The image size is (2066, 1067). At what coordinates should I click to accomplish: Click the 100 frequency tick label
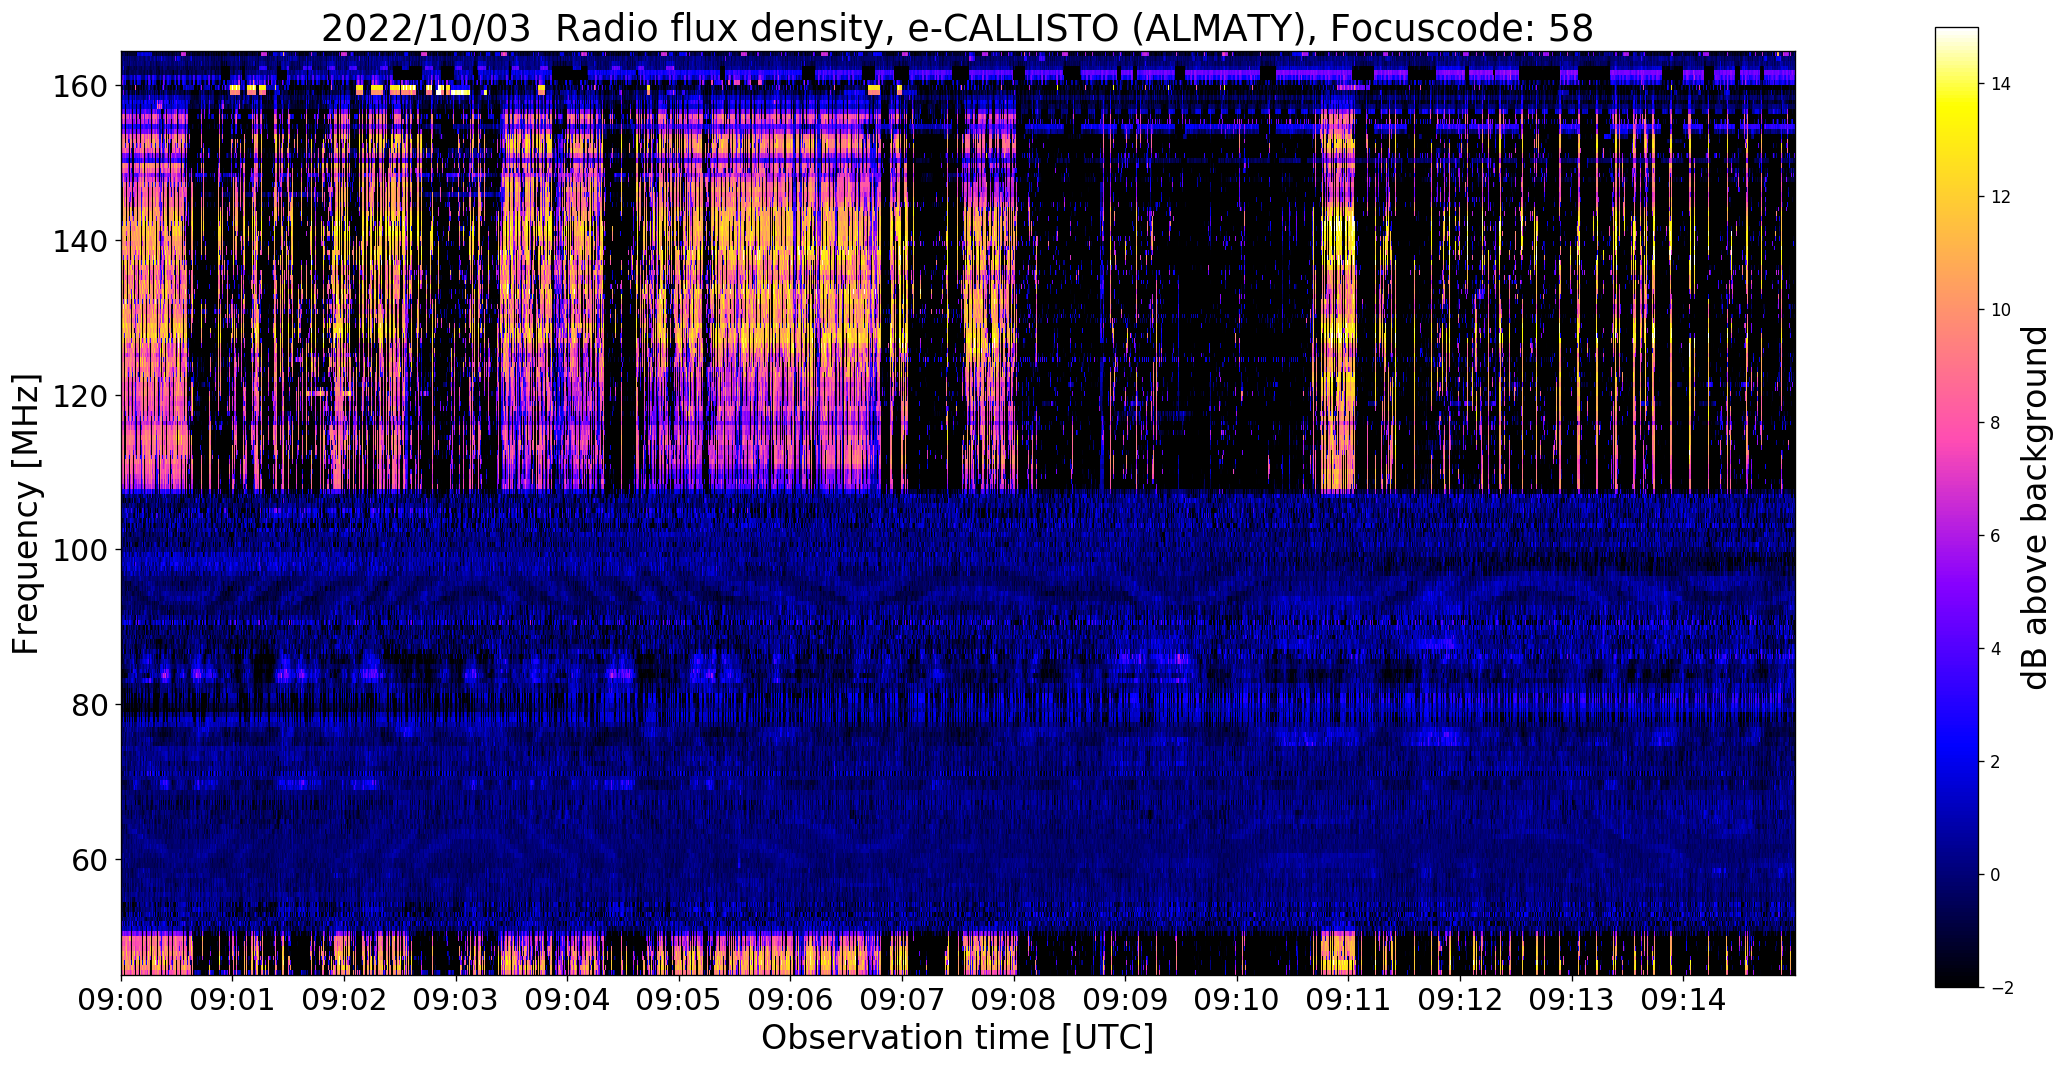point(80,550)
